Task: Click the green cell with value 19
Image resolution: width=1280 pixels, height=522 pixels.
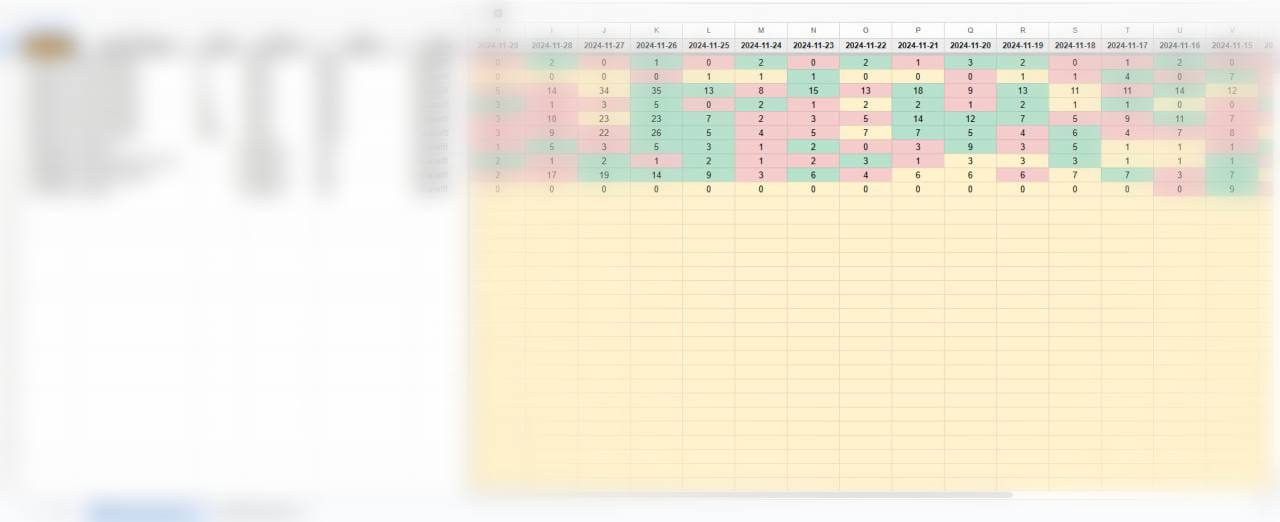Action: point(604,174)
